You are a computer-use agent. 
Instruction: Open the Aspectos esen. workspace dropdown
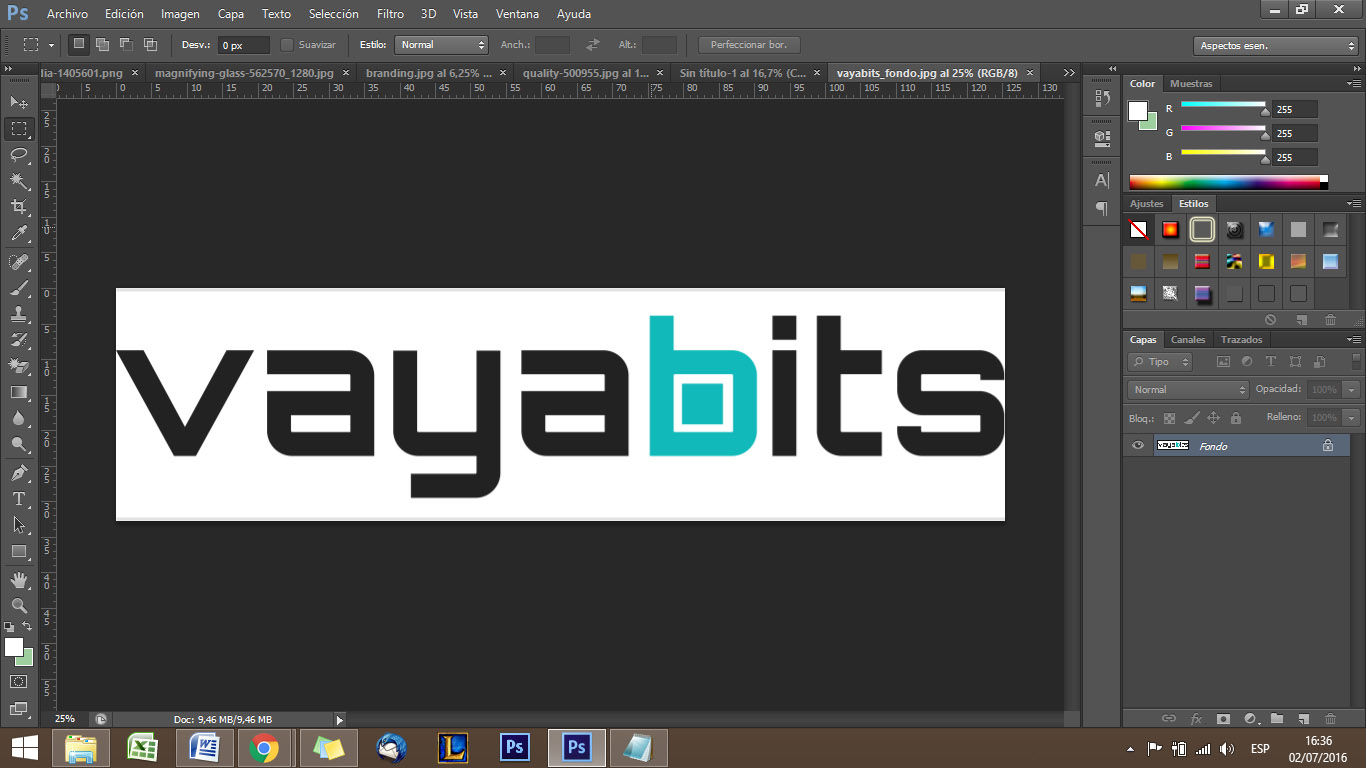tap(1275, 46)
